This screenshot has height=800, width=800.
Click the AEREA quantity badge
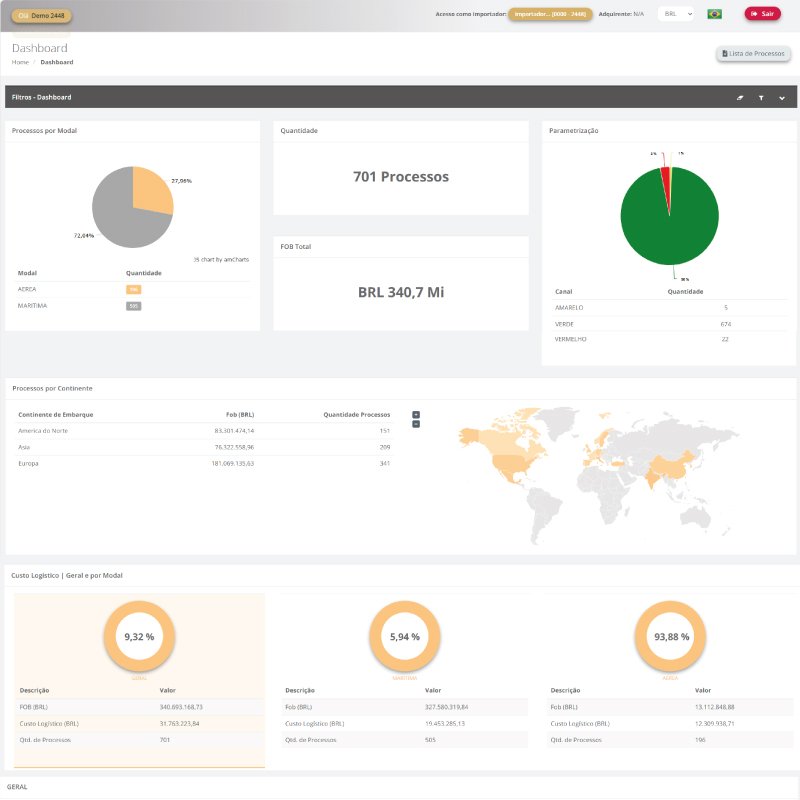133,289
